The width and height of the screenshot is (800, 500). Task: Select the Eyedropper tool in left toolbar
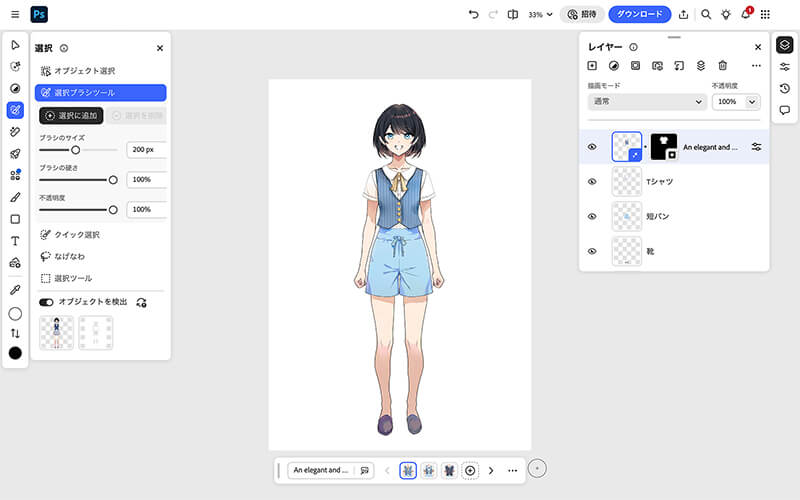click(x=15, y=289)
